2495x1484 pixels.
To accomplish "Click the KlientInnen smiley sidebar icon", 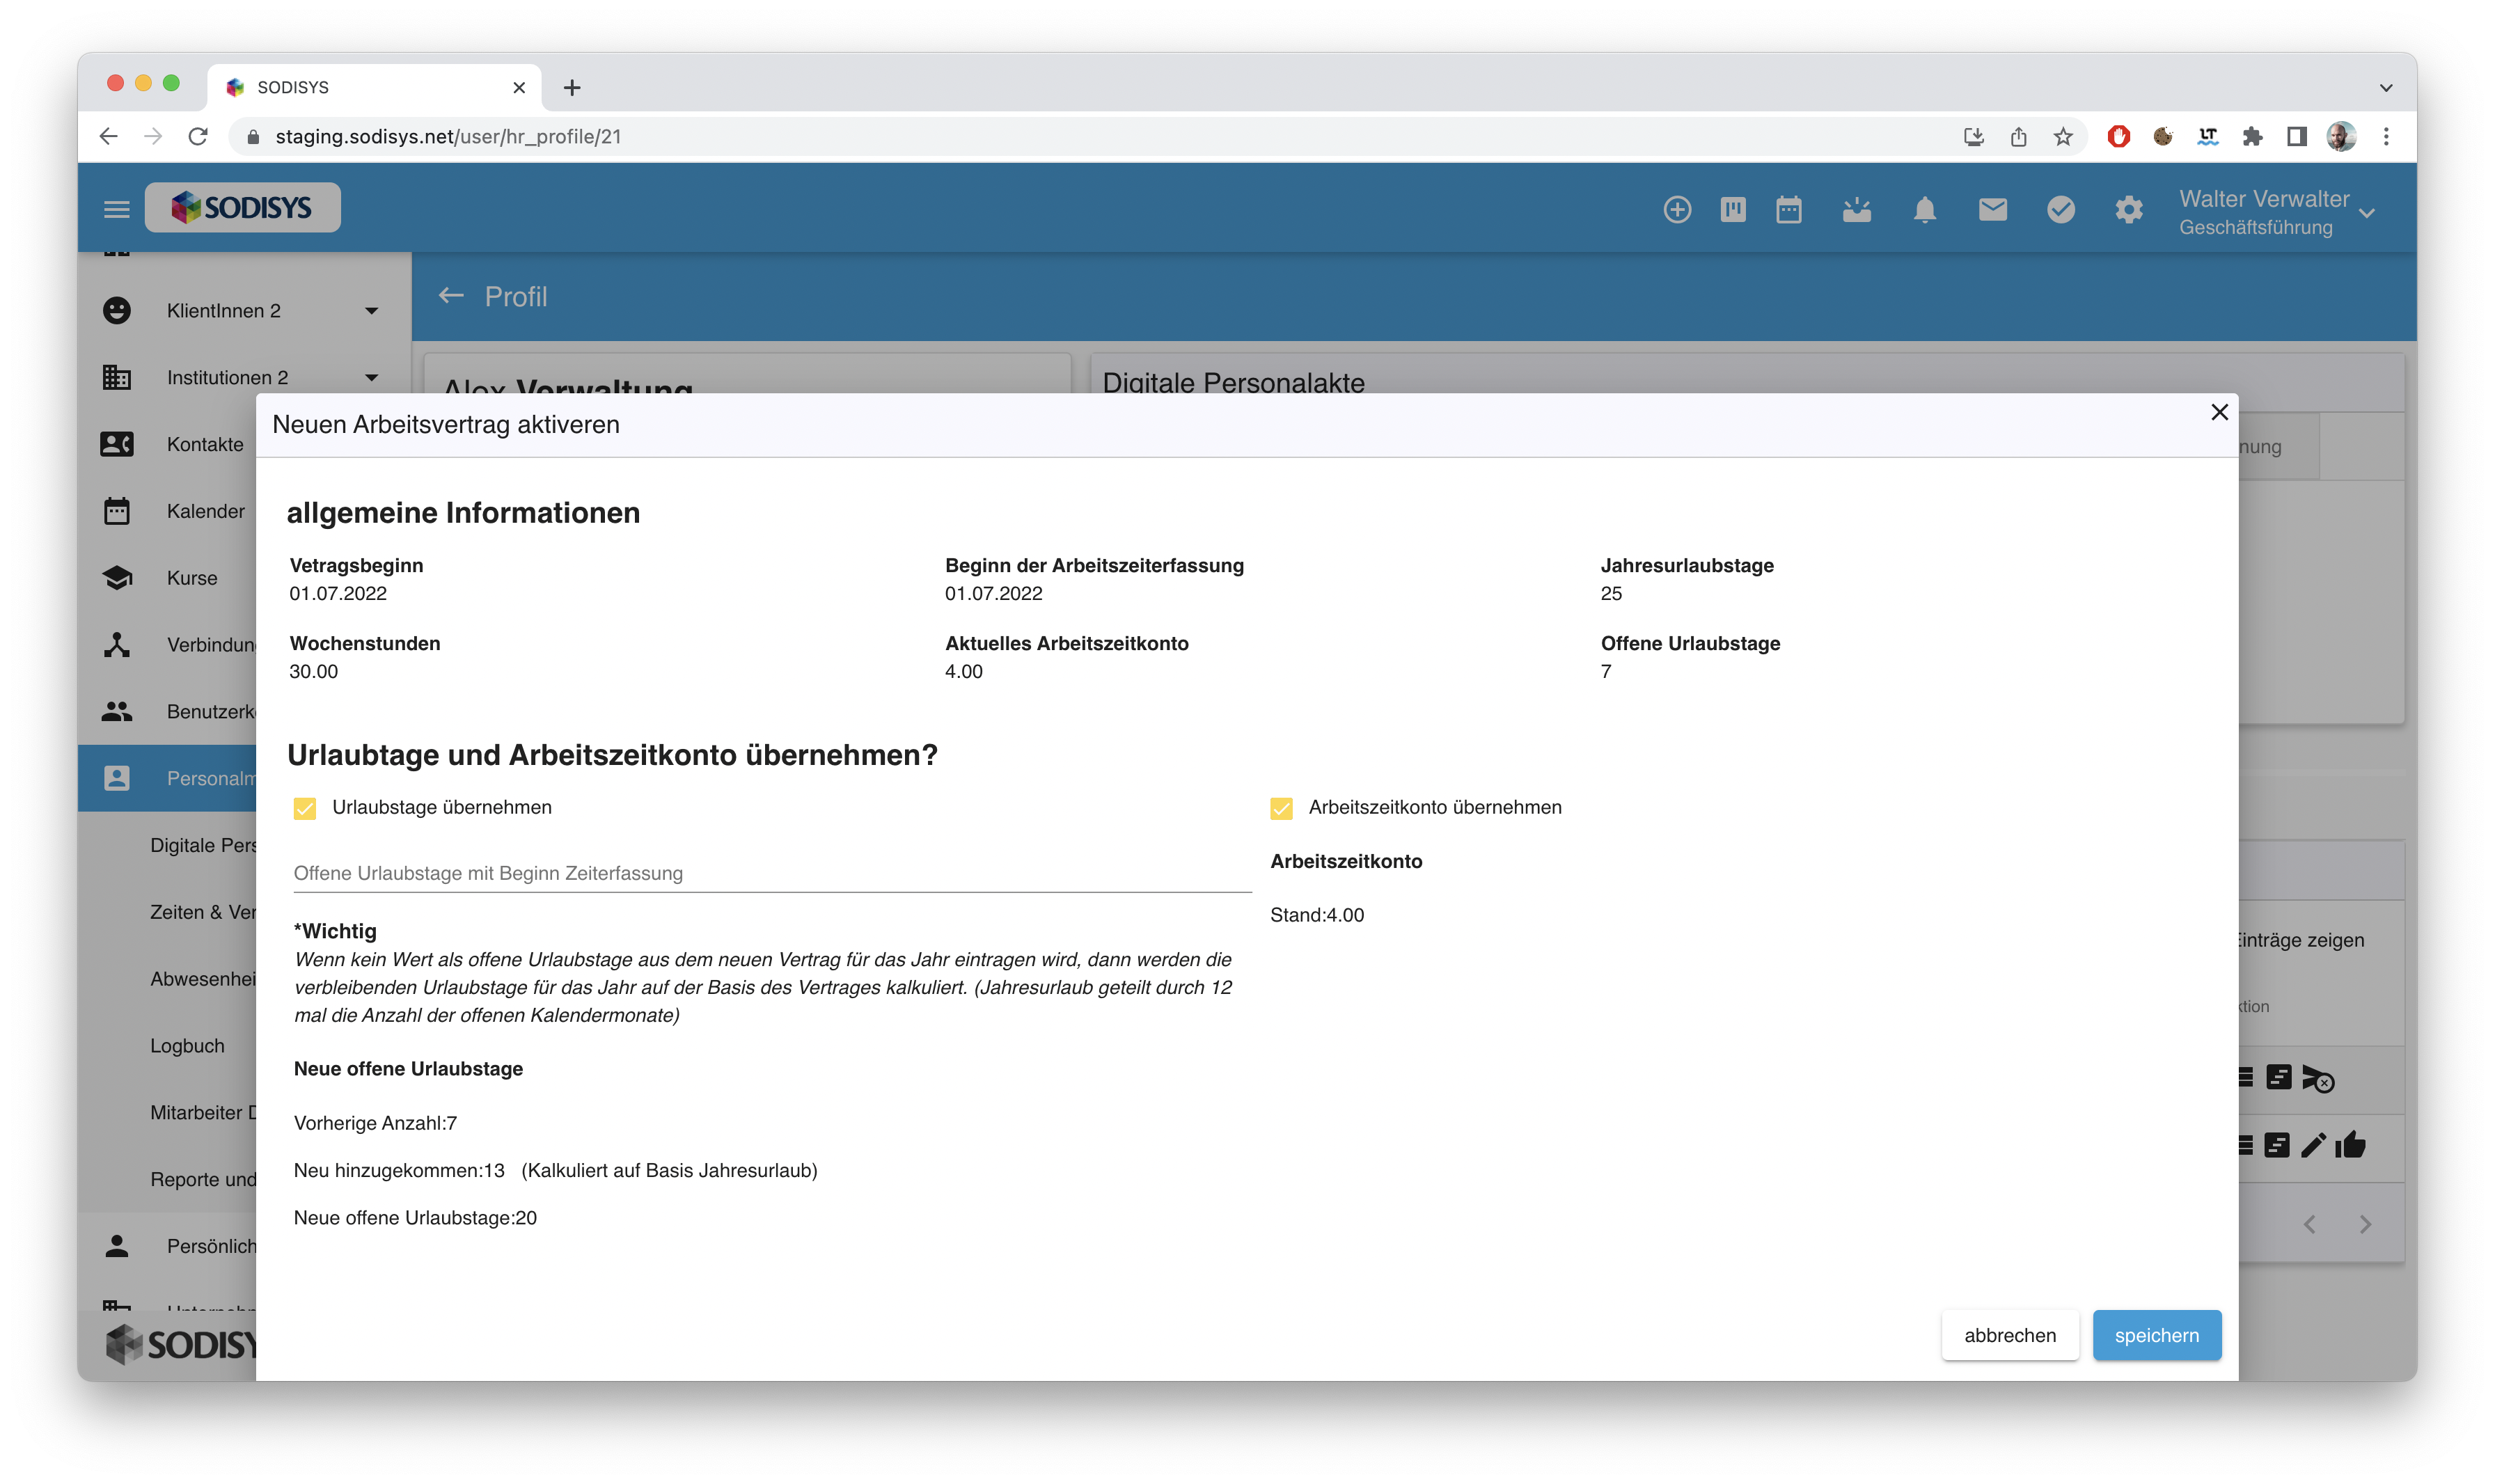I will pos(117,310).
